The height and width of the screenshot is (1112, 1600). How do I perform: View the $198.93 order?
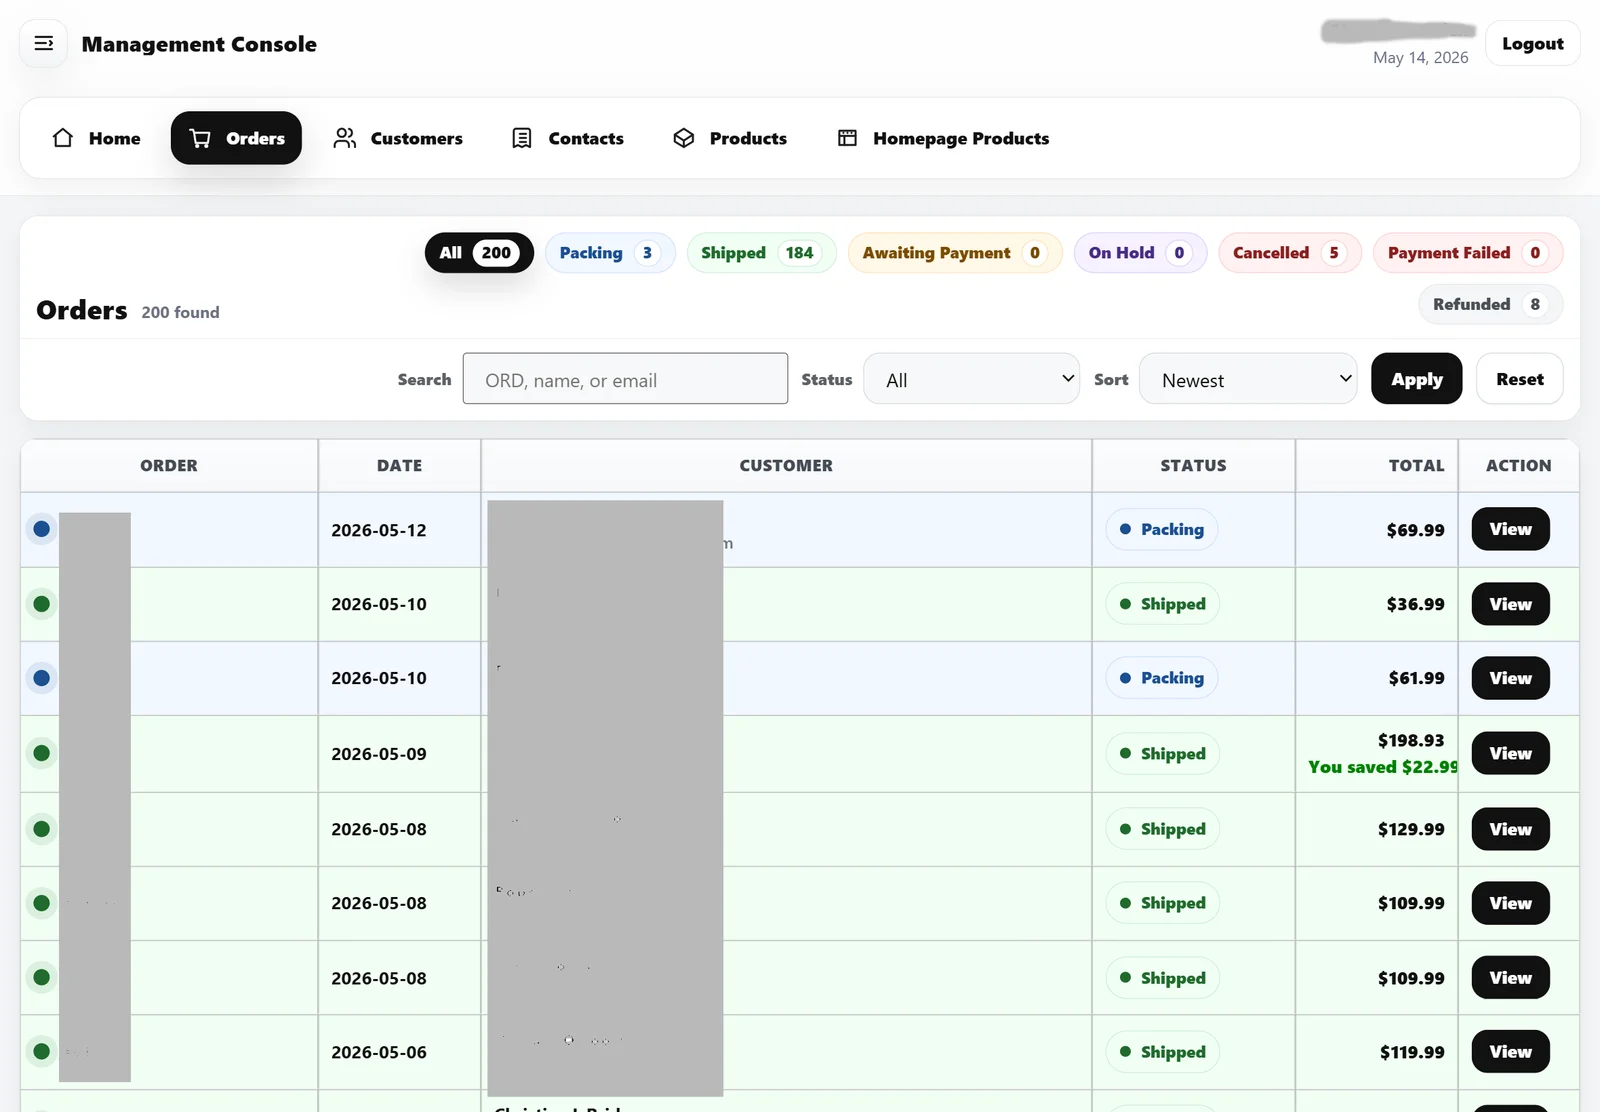(1510, 753)
